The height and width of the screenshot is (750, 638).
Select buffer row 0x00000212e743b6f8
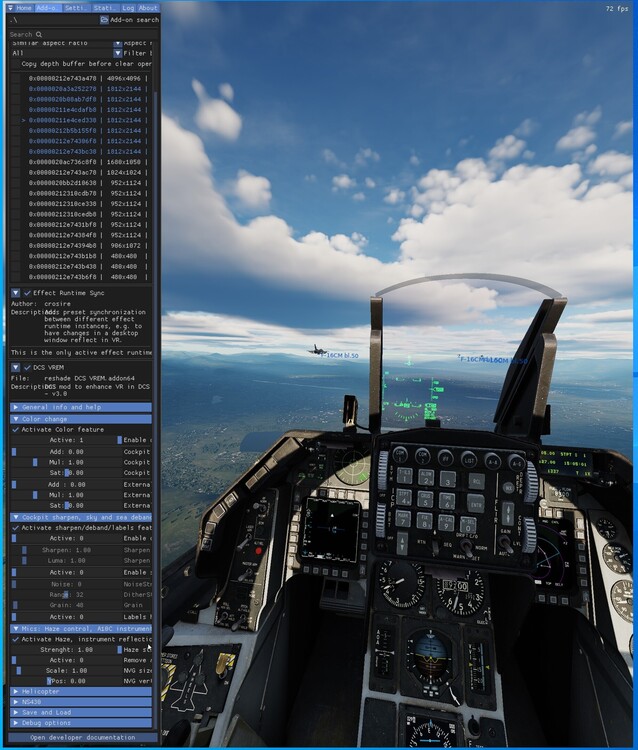click(86, 277)
